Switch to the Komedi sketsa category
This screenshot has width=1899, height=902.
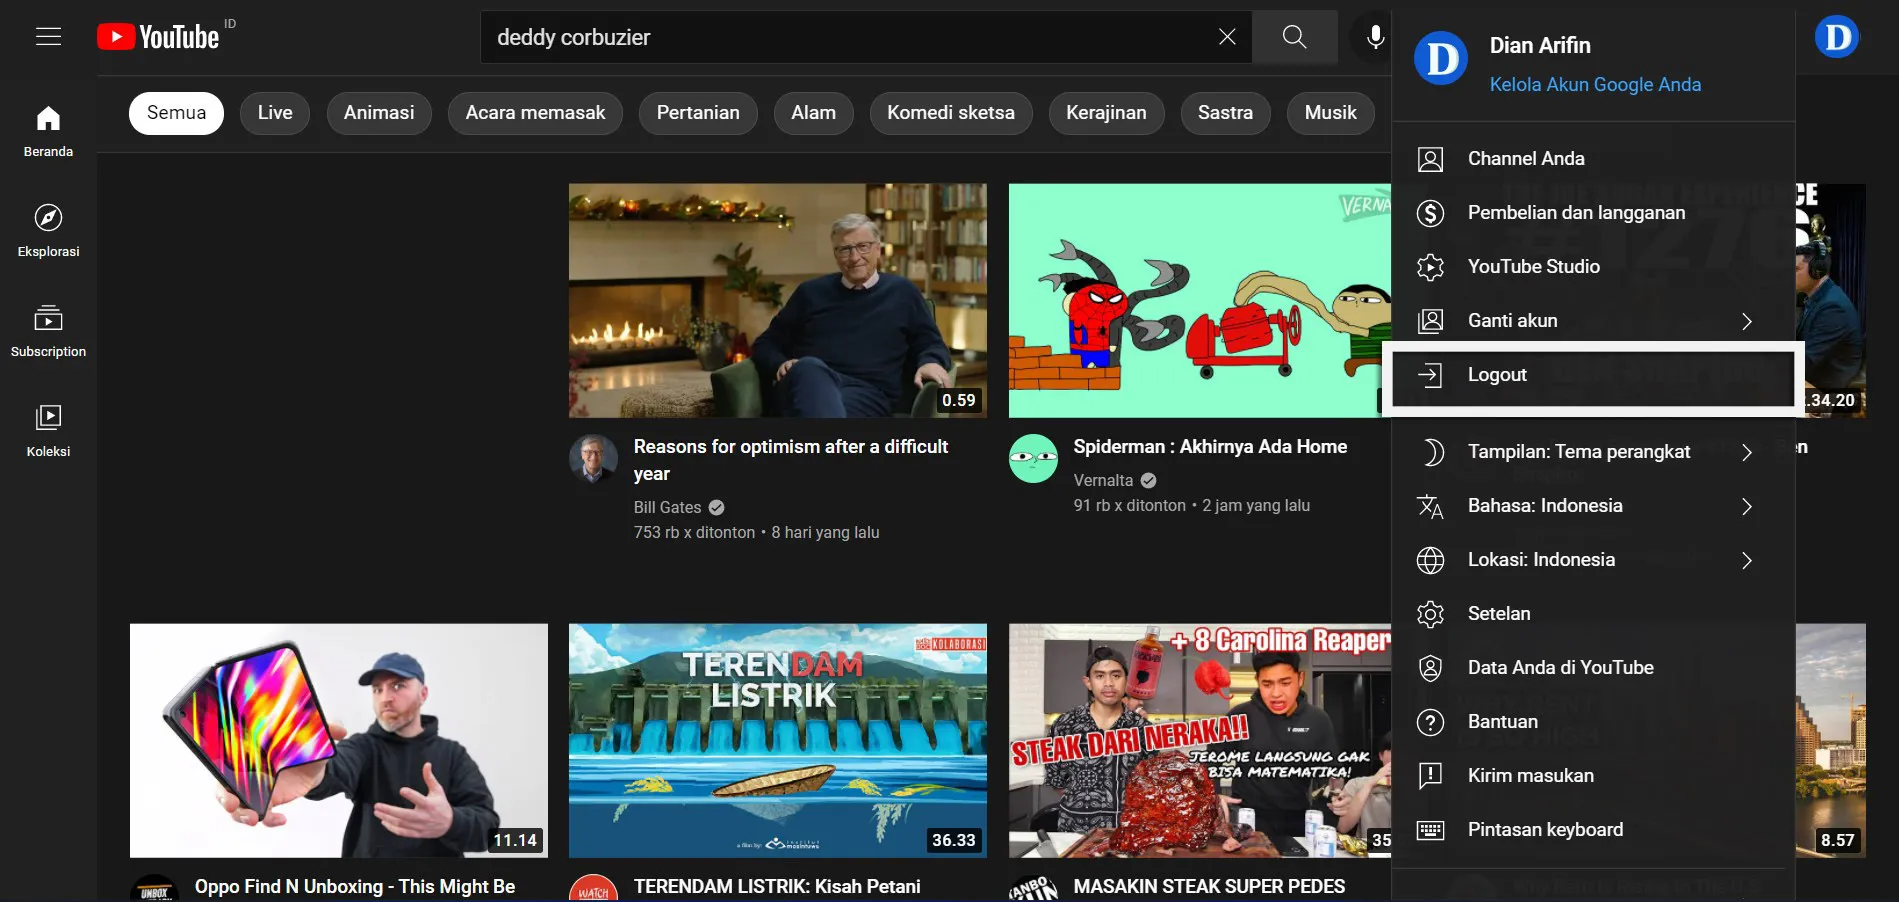click(x=950, y=113)
